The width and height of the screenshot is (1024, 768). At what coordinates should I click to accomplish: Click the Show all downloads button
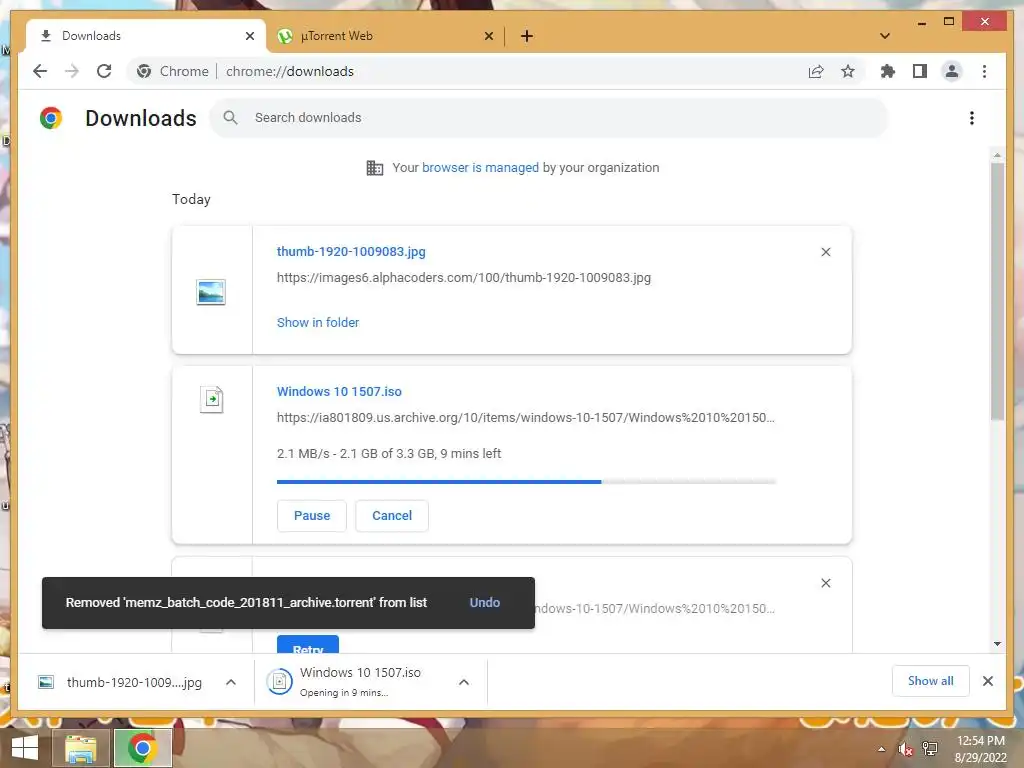[x=930, y=681]
